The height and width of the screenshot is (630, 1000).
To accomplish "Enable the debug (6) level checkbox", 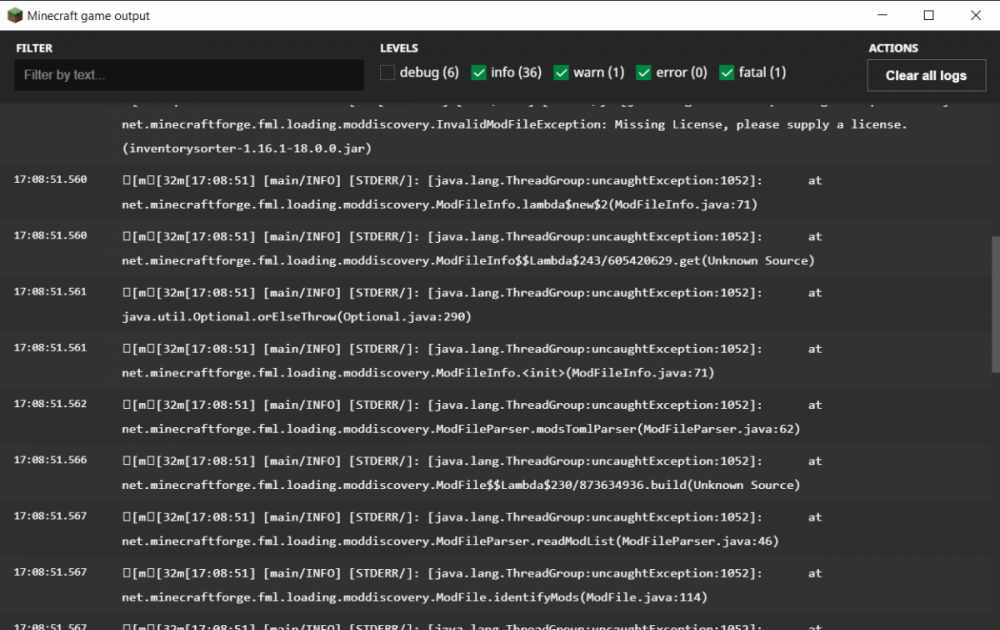I will coord(388,72).
